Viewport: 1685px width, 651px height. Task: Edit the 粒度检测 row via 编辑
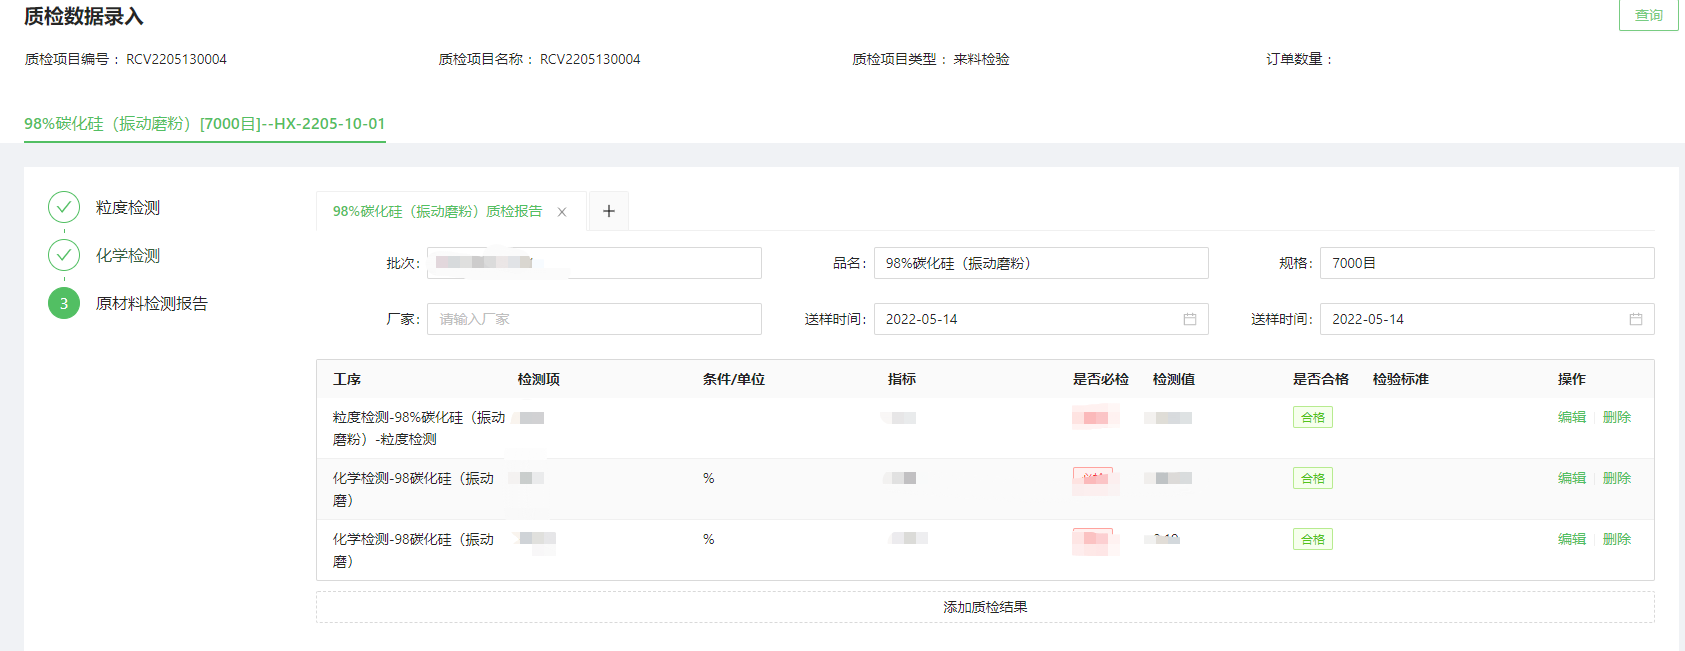1571,417
